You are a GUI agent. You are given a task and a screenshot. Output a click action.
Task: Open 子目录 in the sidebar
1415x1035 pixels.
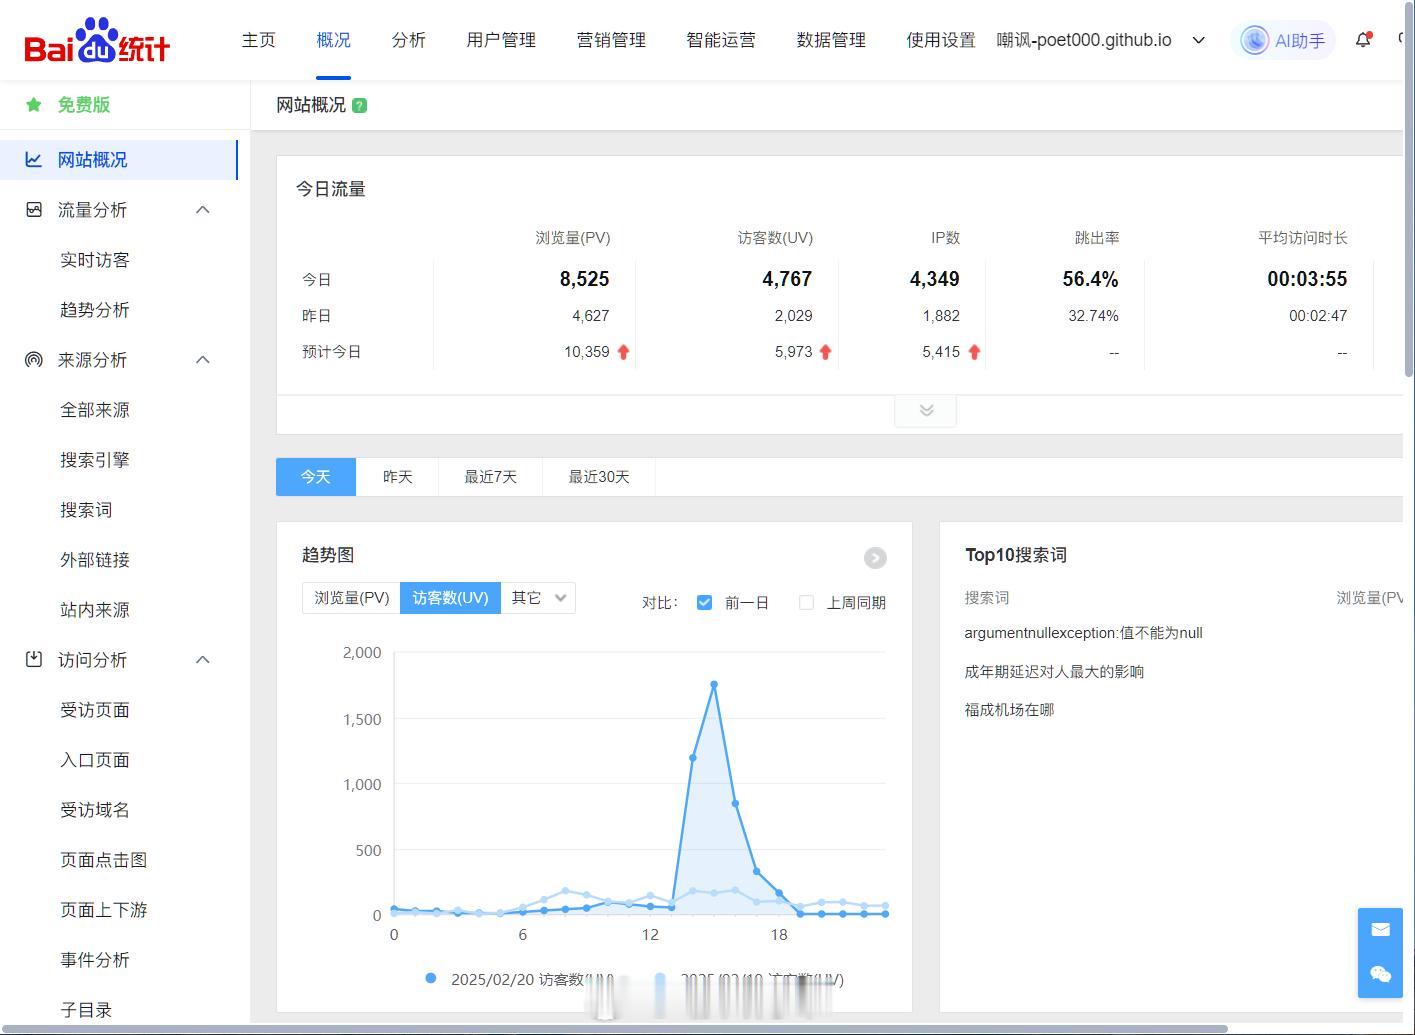86,1009
